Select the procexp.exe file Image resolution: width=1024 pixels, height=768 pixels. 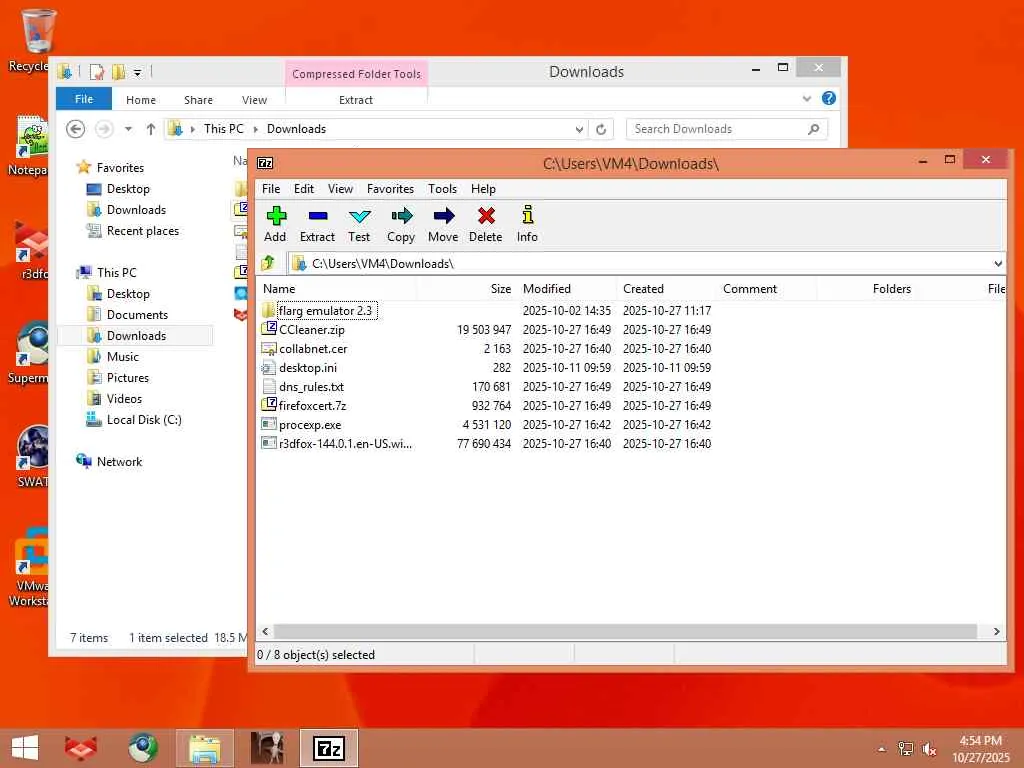[x=310, y=424]
